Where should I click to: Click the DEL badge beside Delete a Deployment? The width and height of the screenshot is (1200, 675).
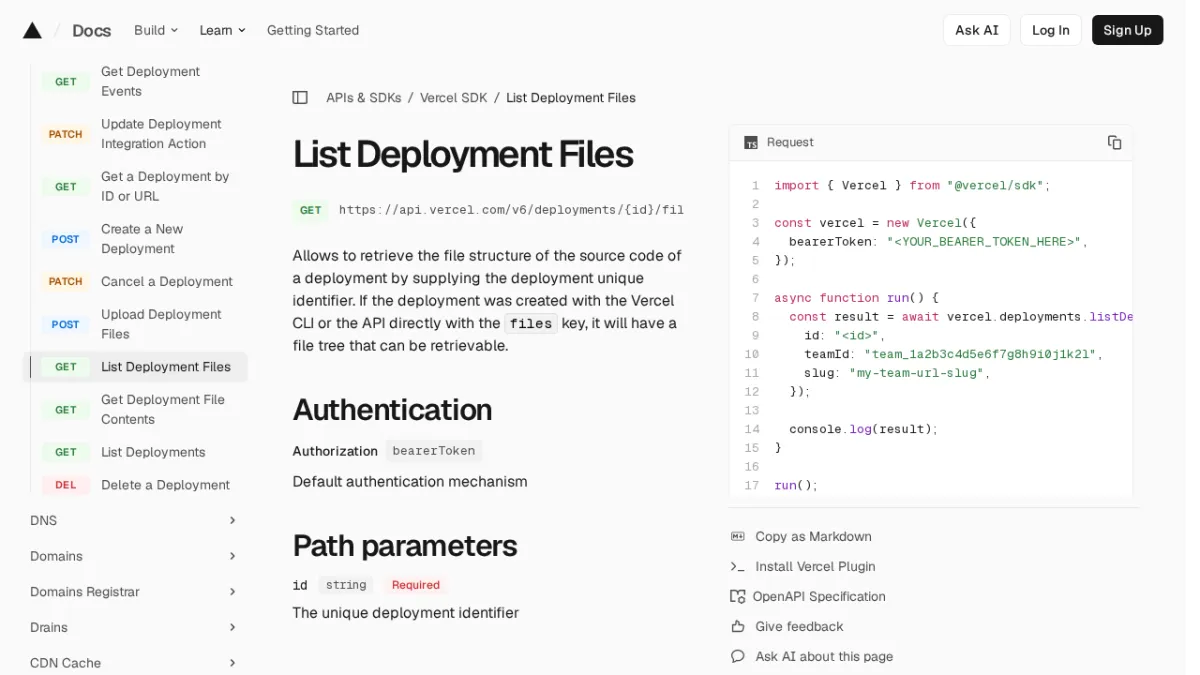(x=66, y=485)
